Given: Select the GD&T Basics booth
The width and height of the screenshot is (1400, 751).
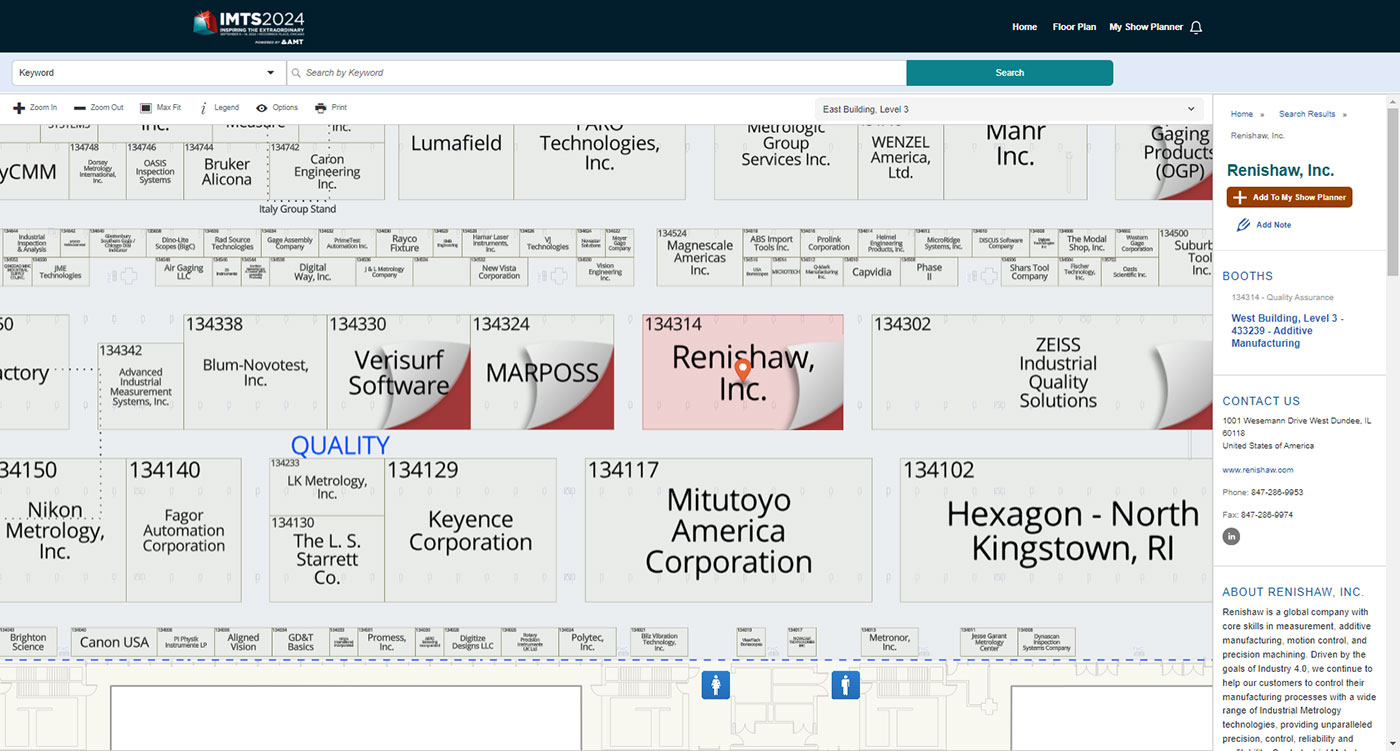Looking at the screenshot, I should [301, 641].
